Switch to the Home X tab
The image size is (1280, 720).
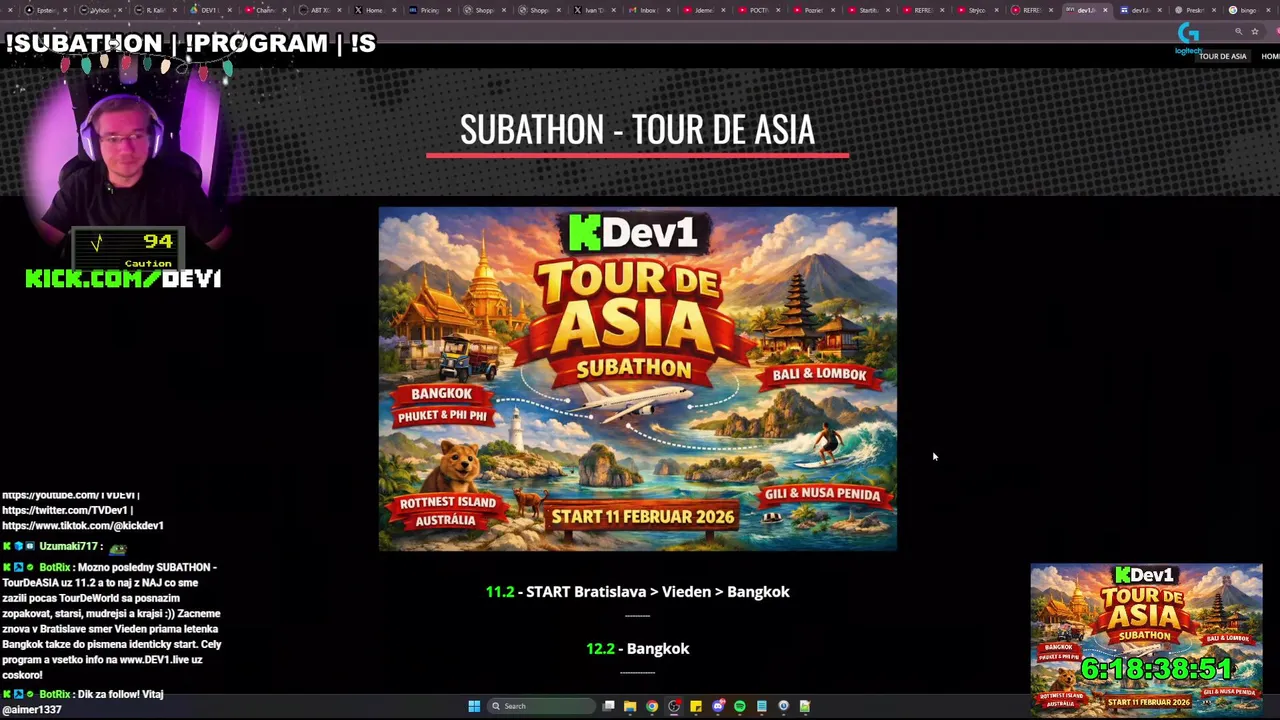pos(373,10)
